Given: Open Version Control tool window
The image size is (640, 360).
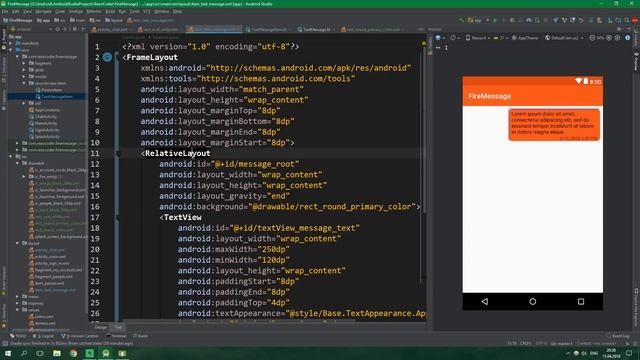Looking at the screenshot, I should tap(80, 336).
